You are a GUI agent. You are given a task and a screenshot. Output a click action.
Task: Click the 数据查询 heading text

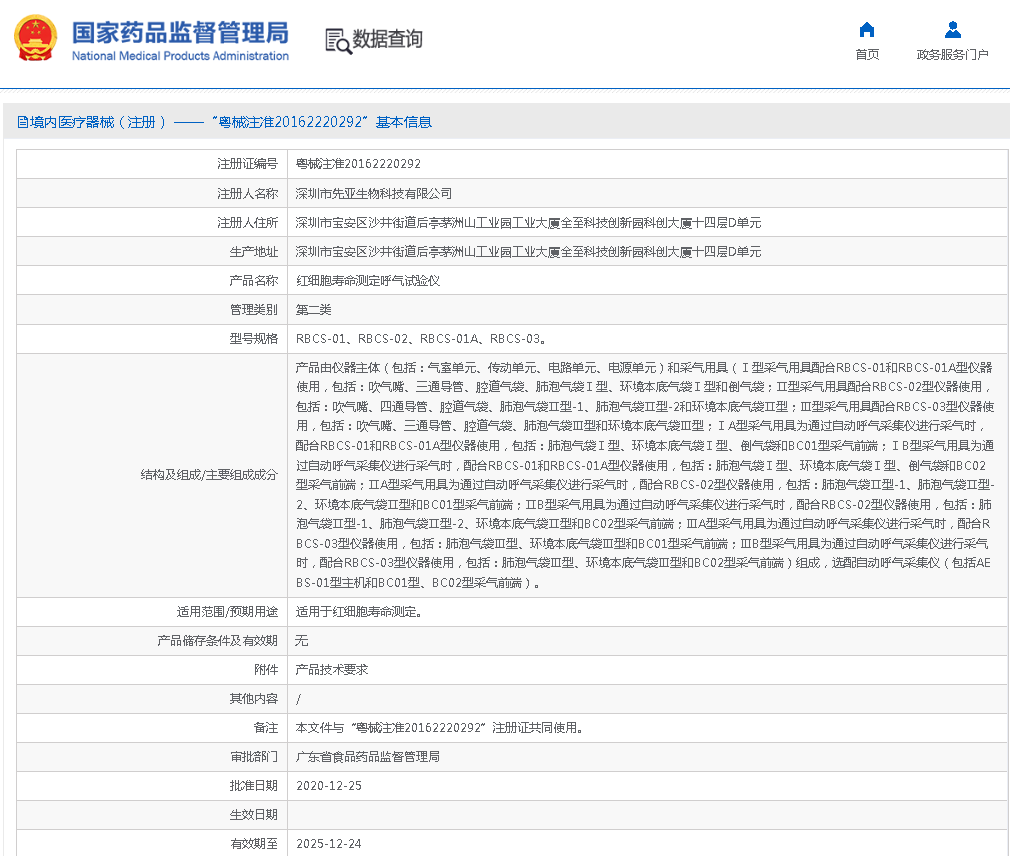coord(387,39)
